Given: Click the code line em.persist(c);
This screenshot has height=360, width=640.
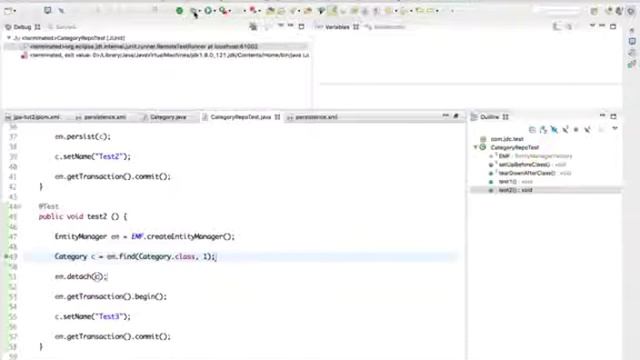Looking at the screenshot, I should [x=82, y=137].
